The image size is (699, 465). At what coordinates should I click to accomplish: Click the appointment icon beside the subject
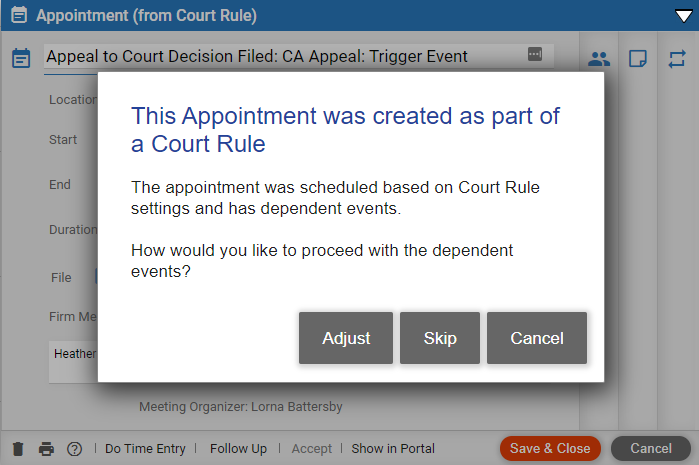21,58
